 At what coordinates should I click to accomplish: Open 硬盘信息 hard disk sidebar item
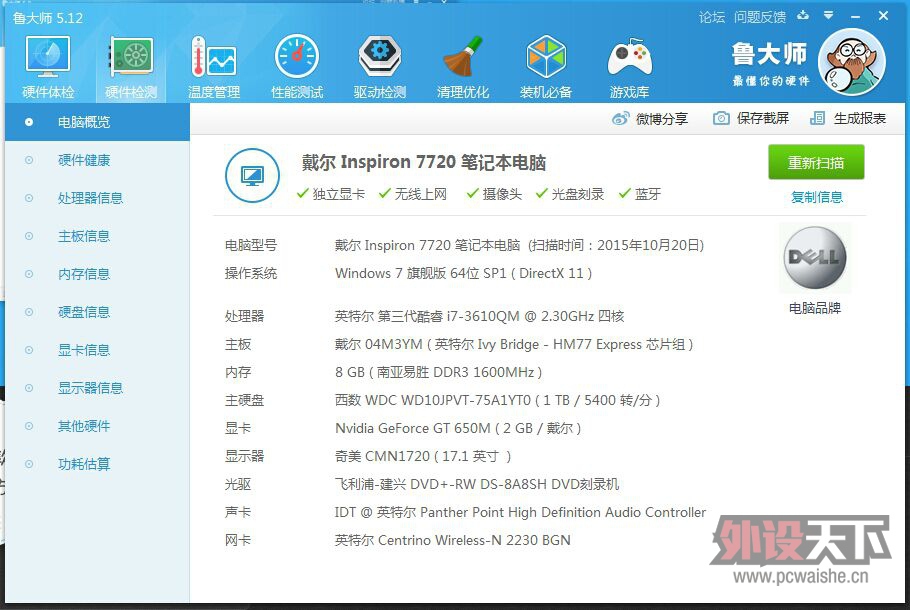[x=84, y=312]
